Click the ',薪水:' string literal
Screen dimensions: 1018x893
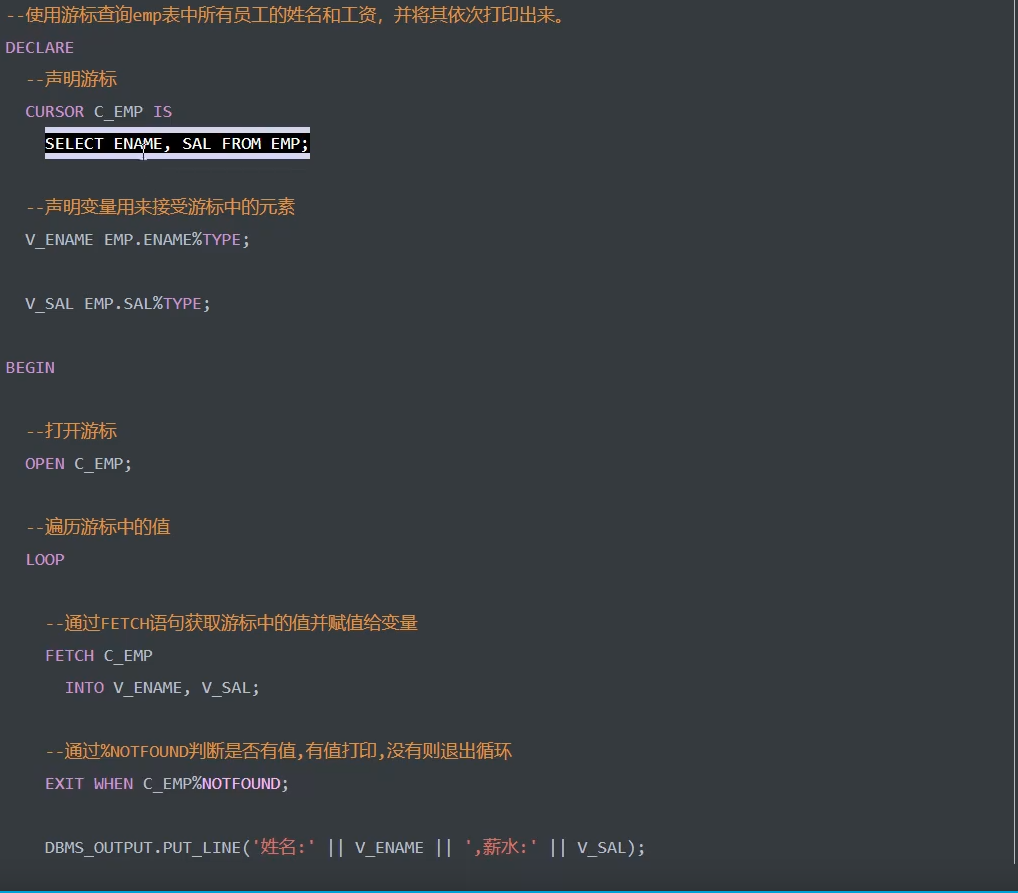[x=501, y=848]
